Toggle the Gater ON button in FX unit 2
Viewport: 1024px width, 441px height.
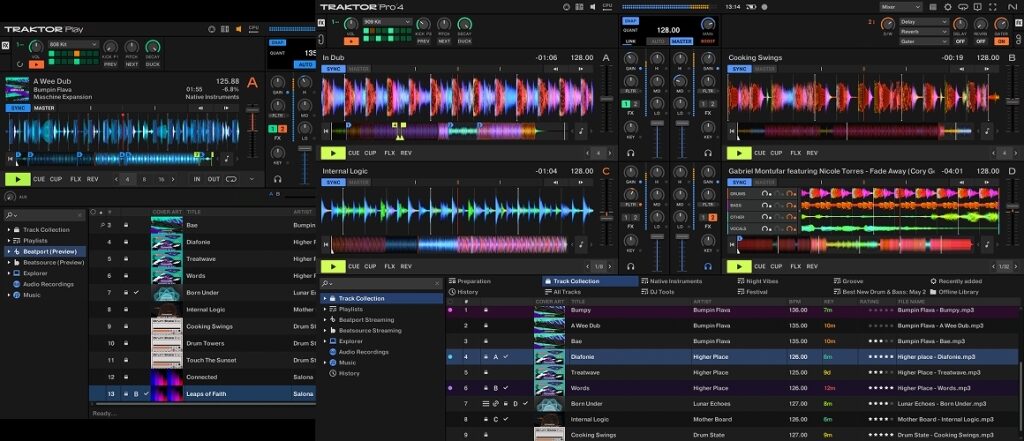pyautogui.click(x=1001, y=41)
